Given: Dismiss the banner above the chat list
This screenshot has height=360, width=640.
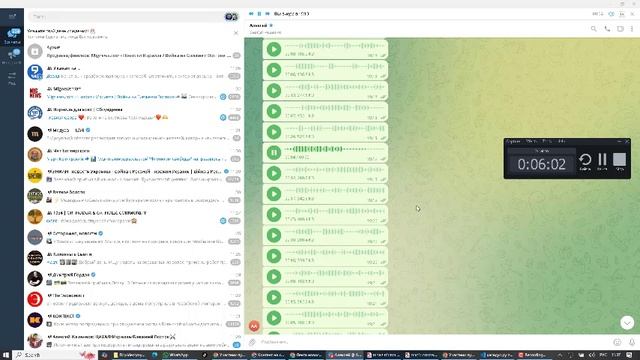Looking at the screenshot, I should point(236,33).
